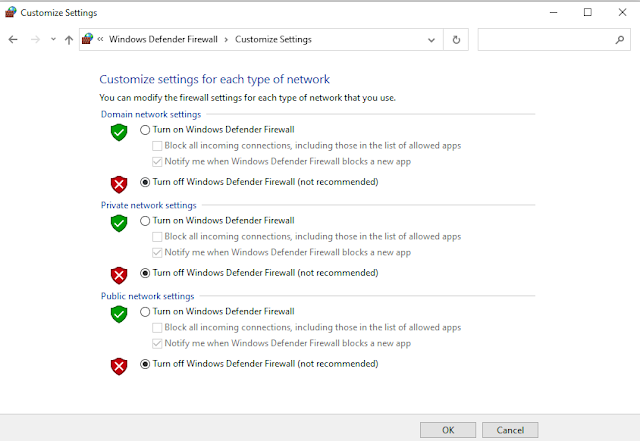Click green shield icon under Public settings
This screenshot has height=441, width=640.
119,314
